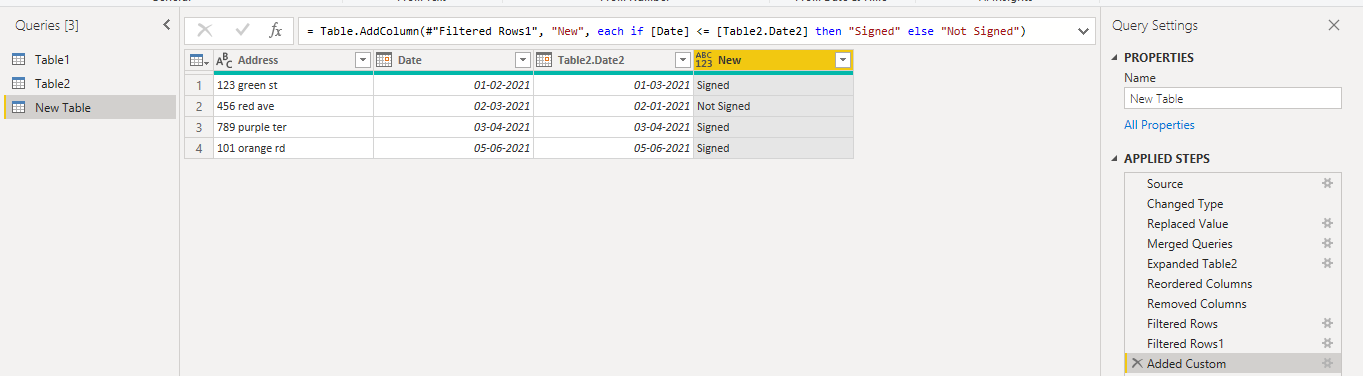Select the Replaced Value step
The height and width of the screenshot is (376, 1363).
[1233, 224]
